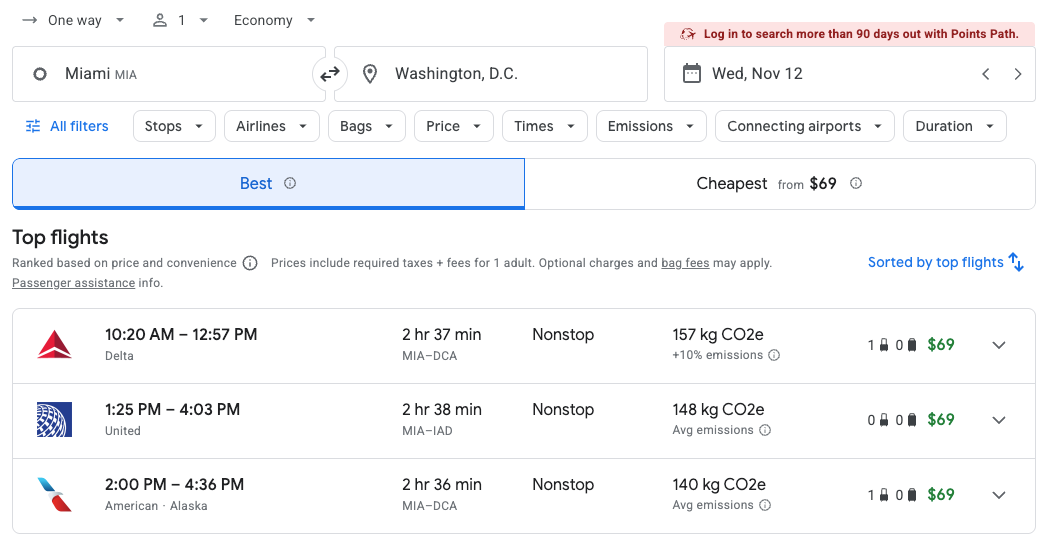Click the Washington, D.C. destination field
The width and height of the screenshot is (1047, 540).
click(x=491, y=74)
